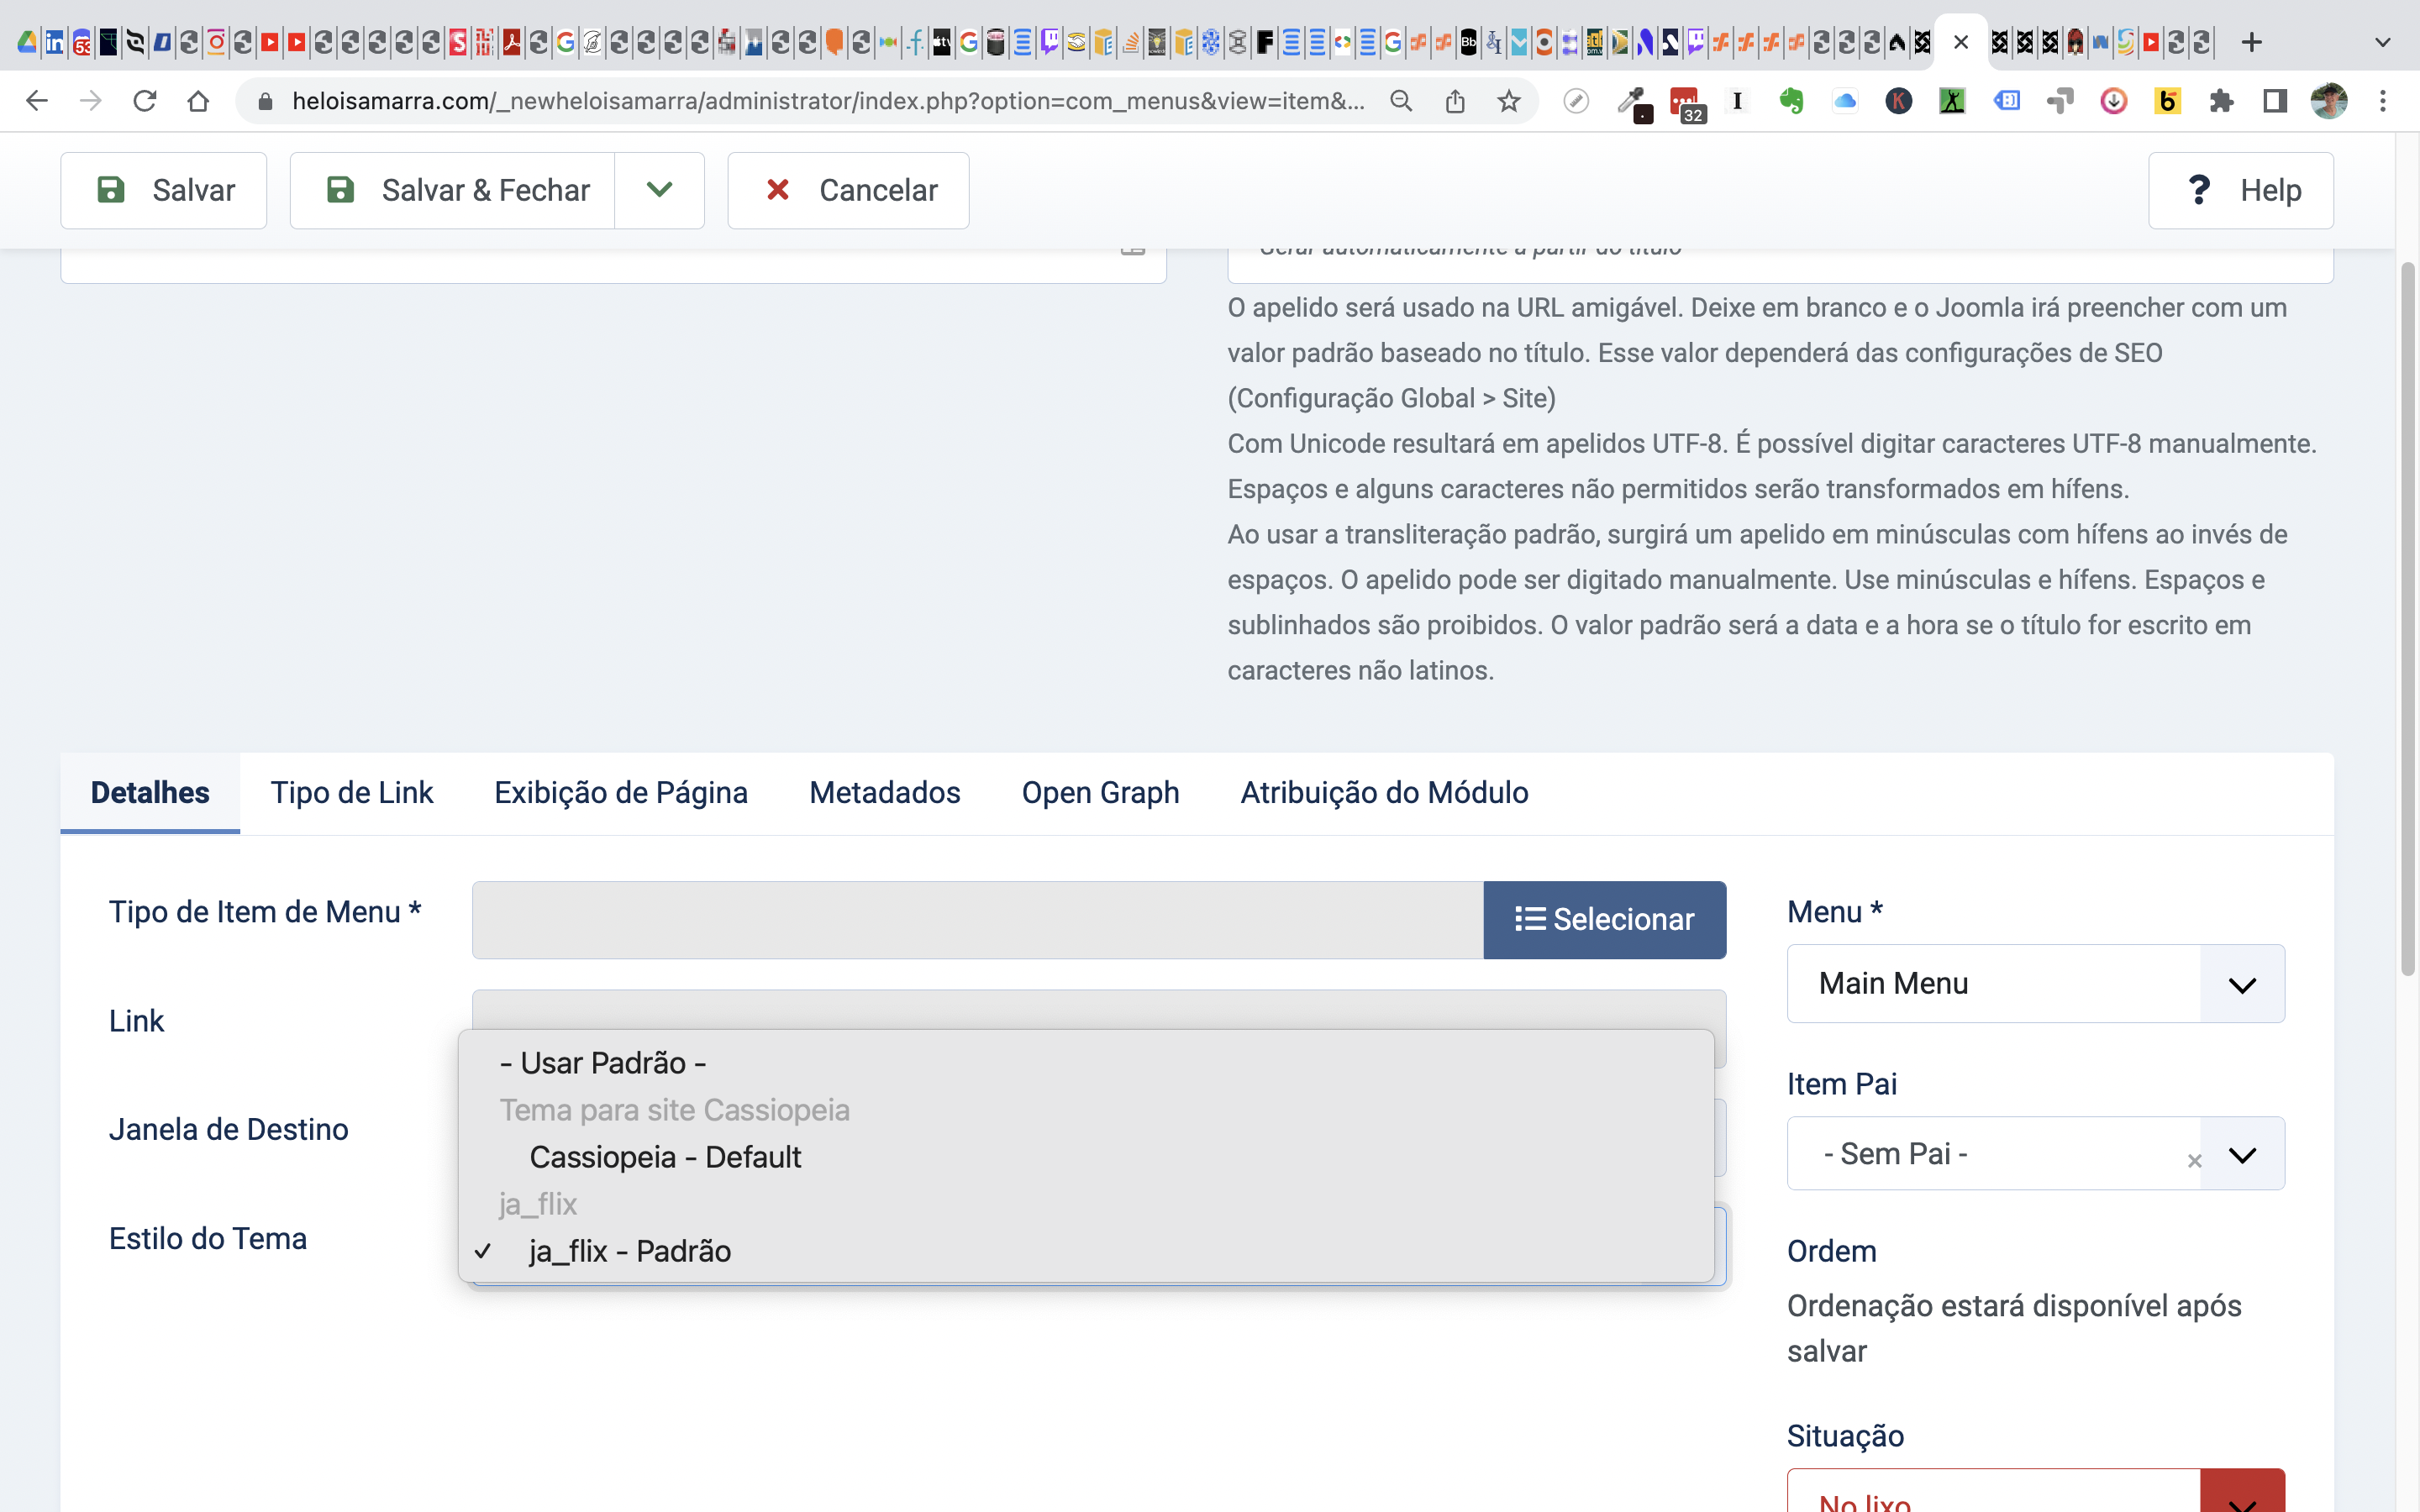Bookmark page with star icon

tap(1508, 101)
